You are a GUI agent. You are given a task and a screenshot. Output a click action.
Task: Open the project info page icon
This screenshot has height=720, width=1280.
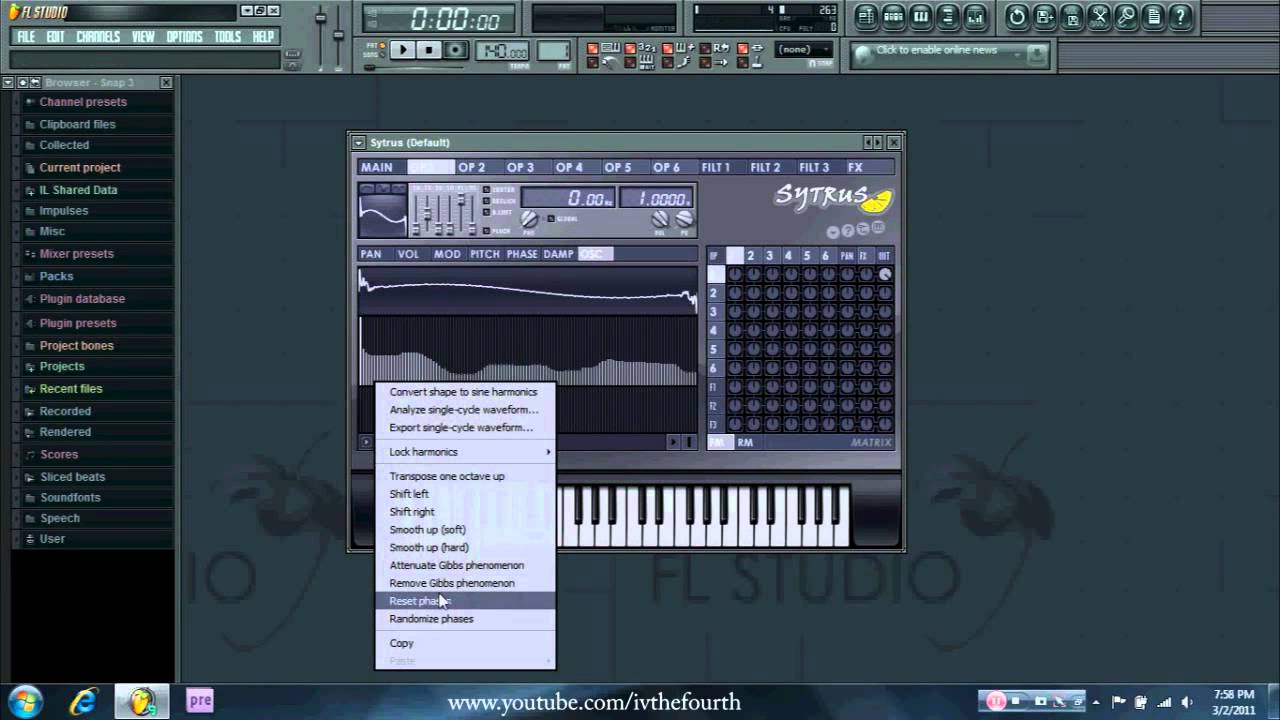click(x=1153, y=16)
